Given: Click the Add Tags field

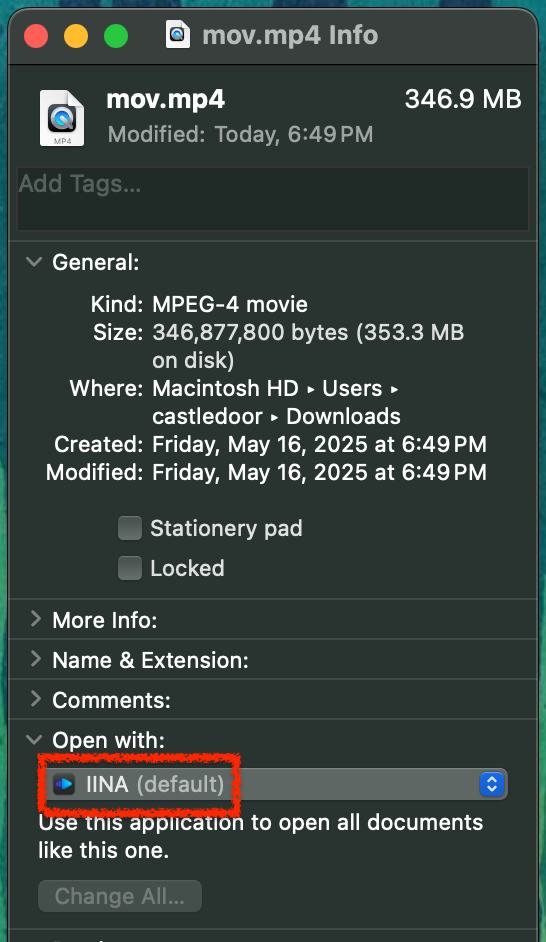Looking at the screenshot, I should pyautogui.click(x=273, y=199).
